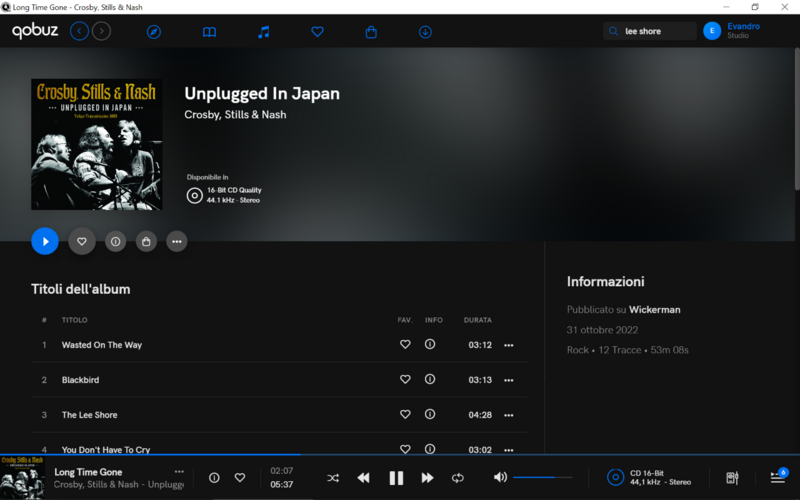Favorite the track Blackbird
800x500 pixels.
pyautogui.click(x=405, y=380)
